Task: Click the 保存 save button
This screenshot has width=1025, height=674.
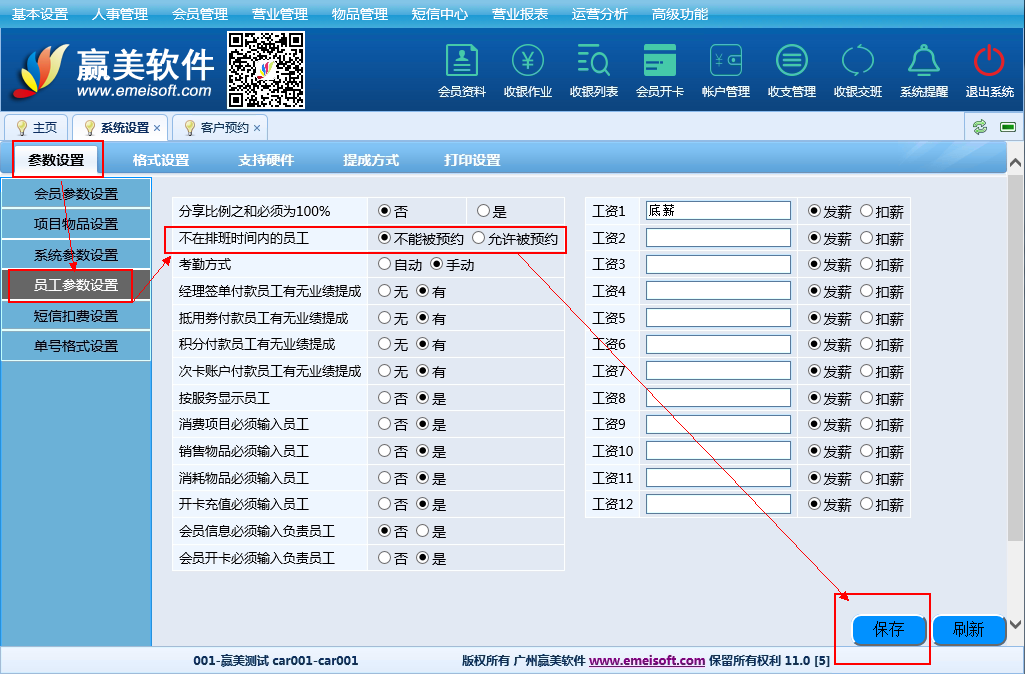Action: [x=888, y=630]
